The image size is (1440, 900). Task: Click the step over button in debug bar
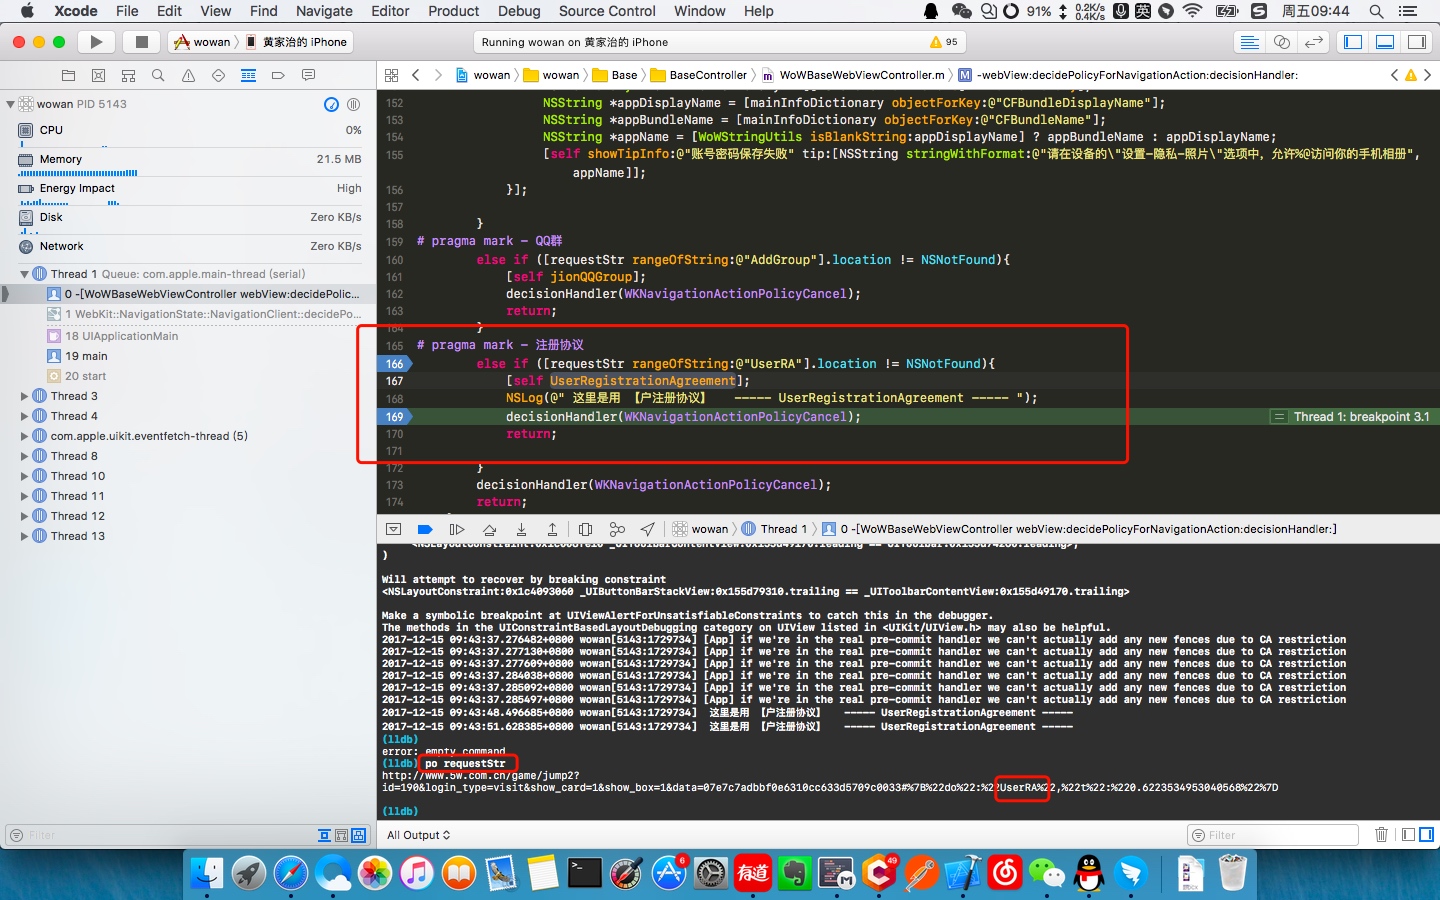click(489, 529)
